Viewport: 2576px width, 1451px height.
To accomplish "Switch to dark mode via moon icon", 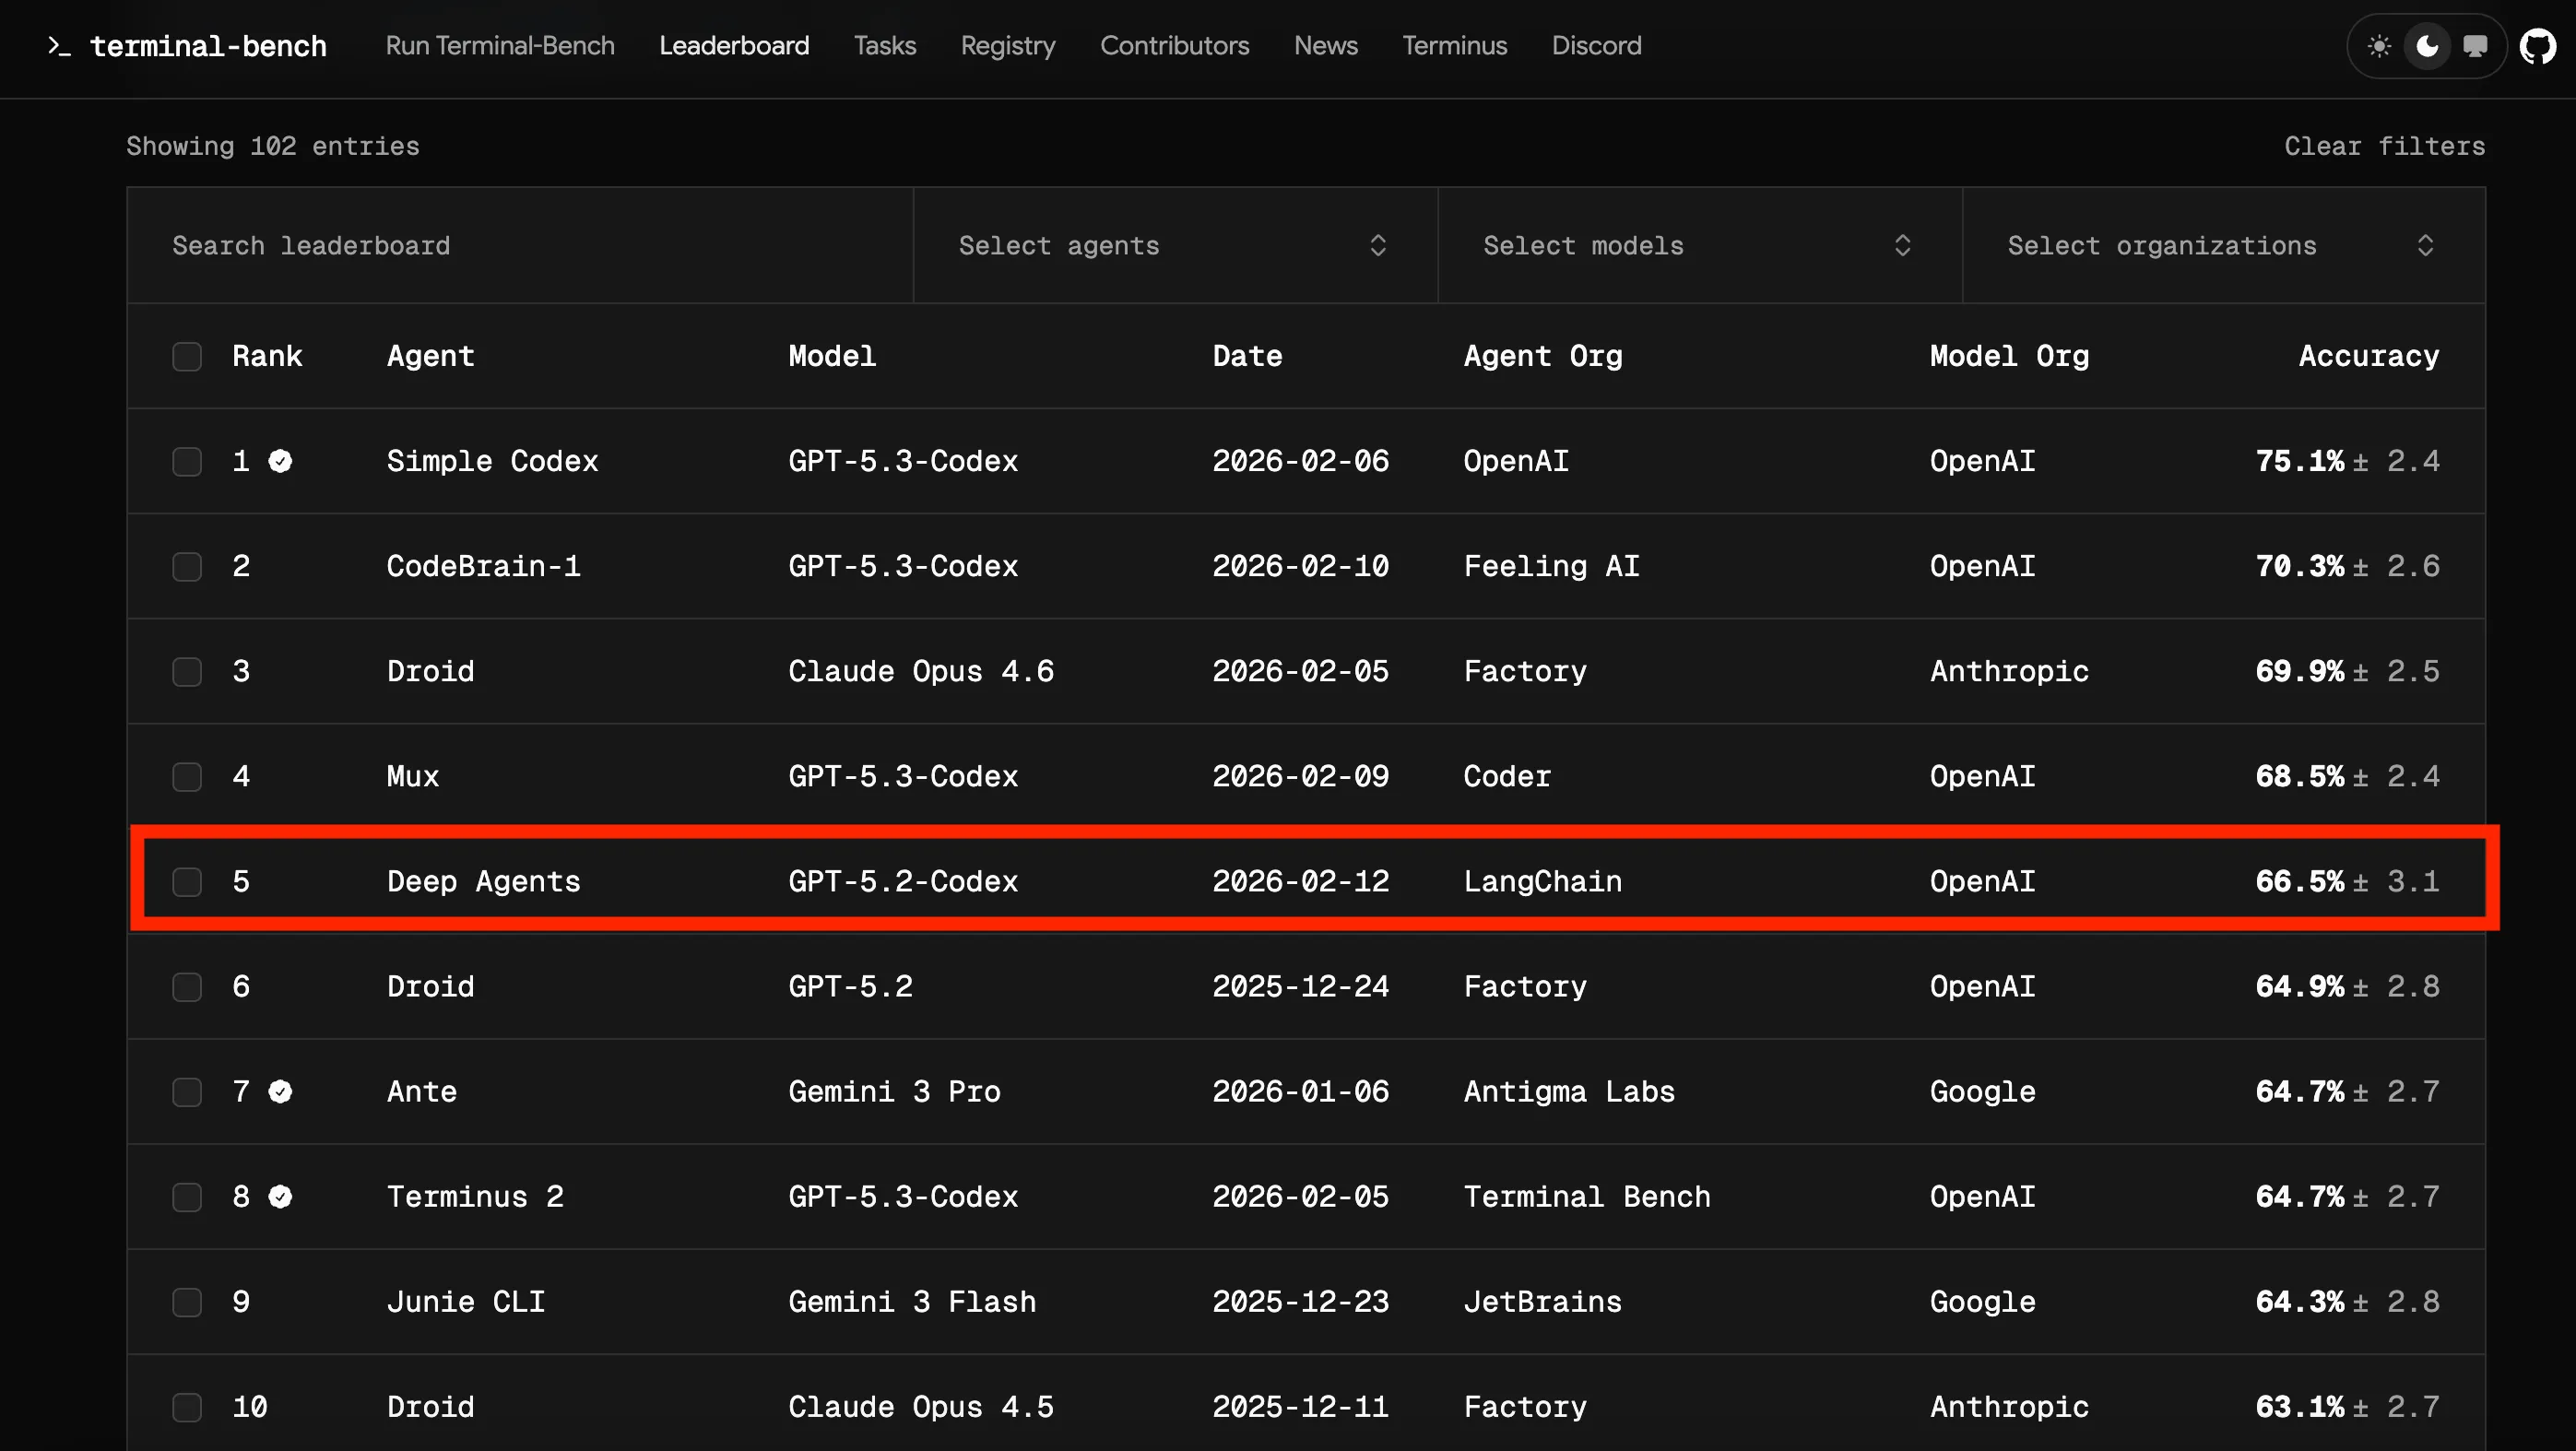I will click(x=2428, y=46).
